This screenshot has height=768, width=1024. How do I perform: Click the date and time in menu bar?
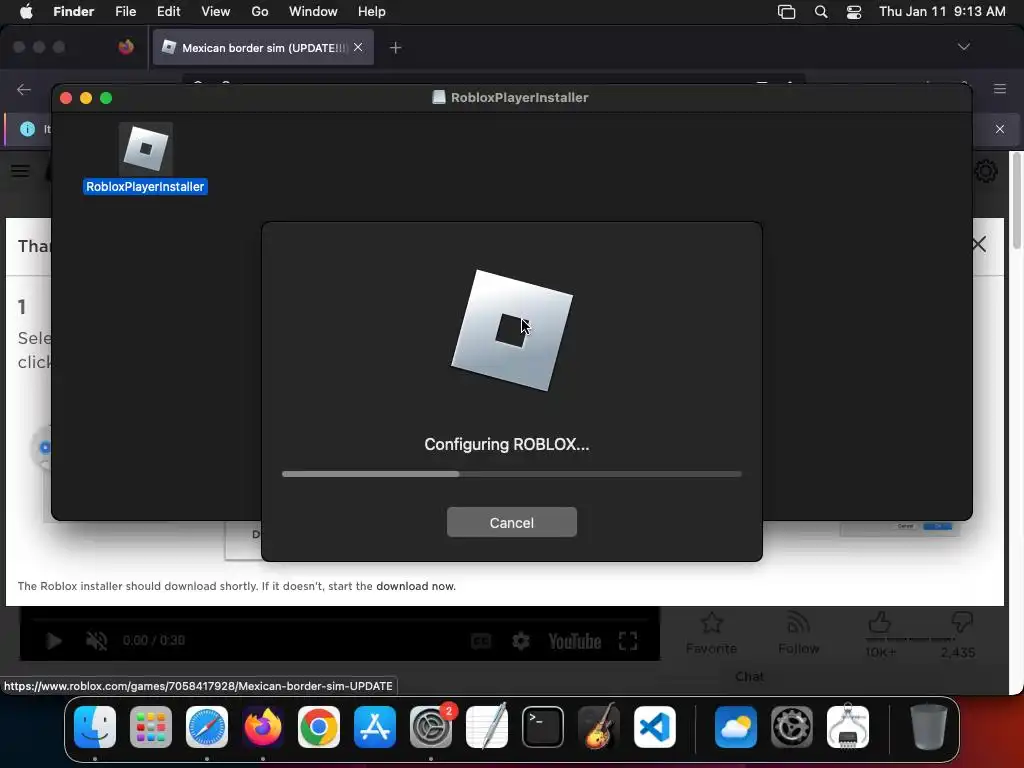point(942,12)
